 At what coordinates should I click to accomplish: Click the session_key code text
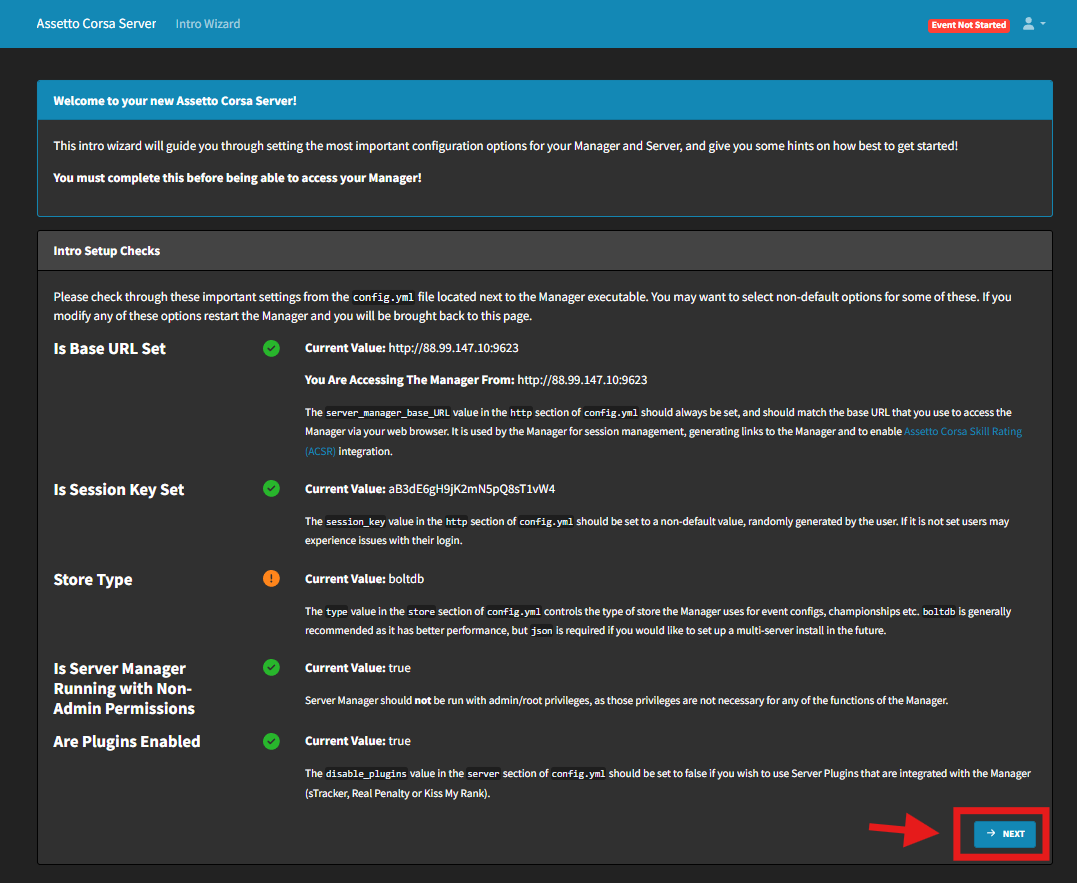pos(355,522)
